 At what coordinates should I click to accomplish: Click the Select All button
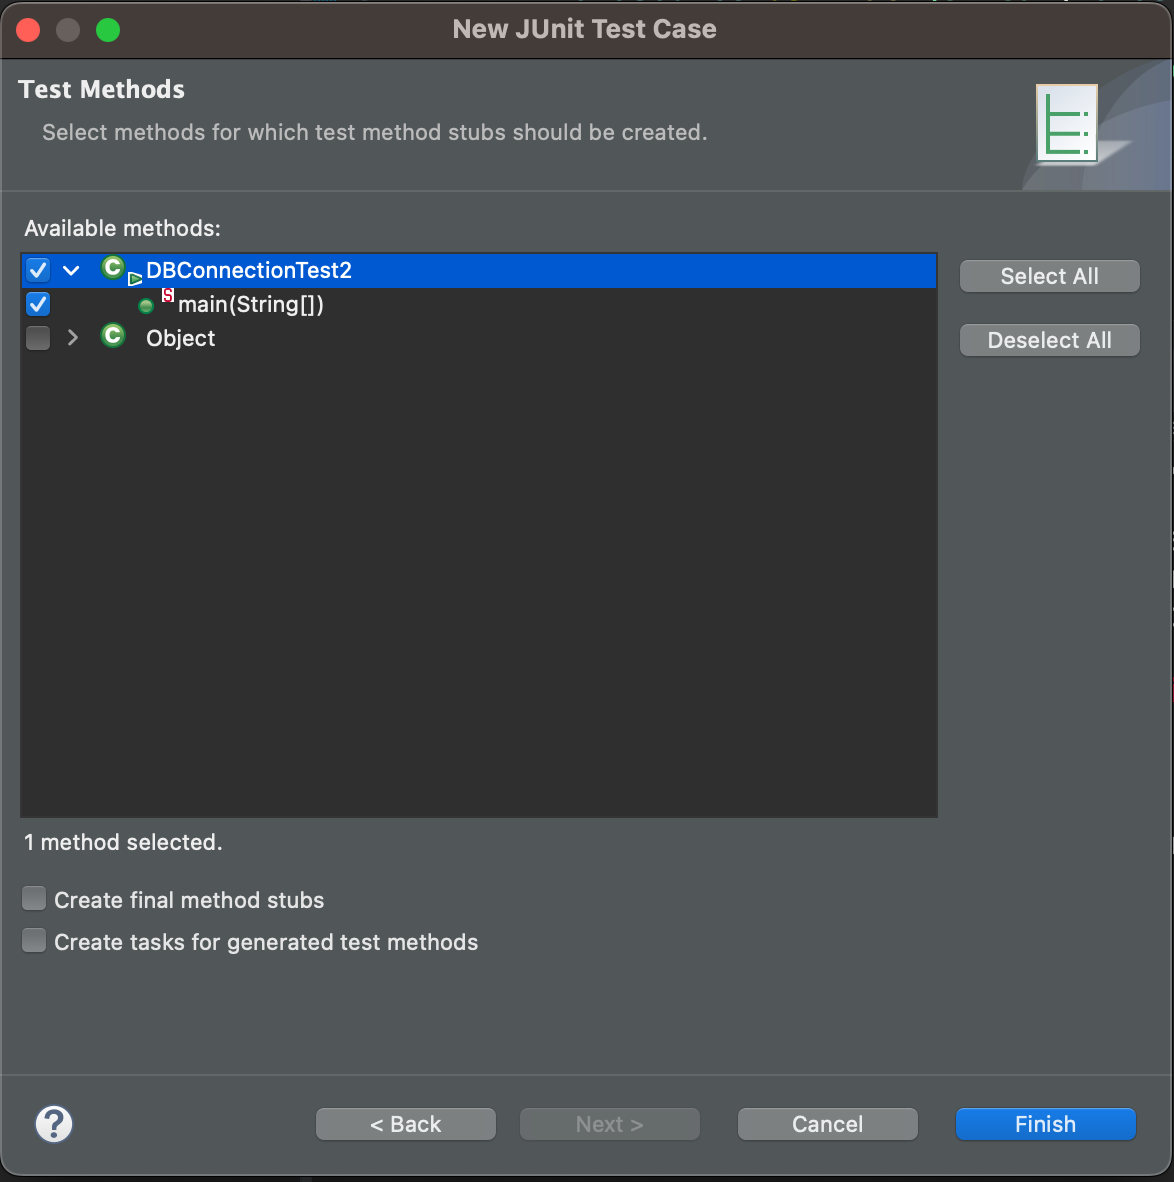(x=1049, y=276)
